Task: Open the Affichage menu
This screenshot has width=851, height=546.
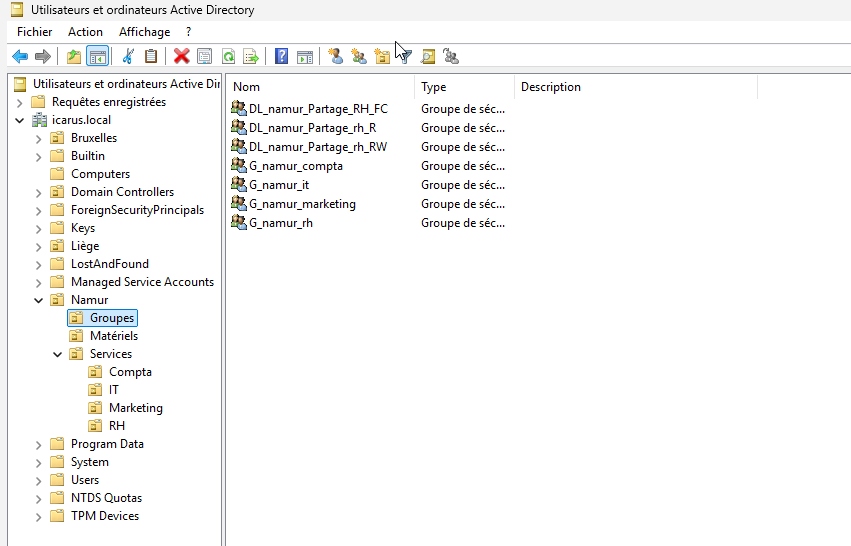Action: [144, 32]
